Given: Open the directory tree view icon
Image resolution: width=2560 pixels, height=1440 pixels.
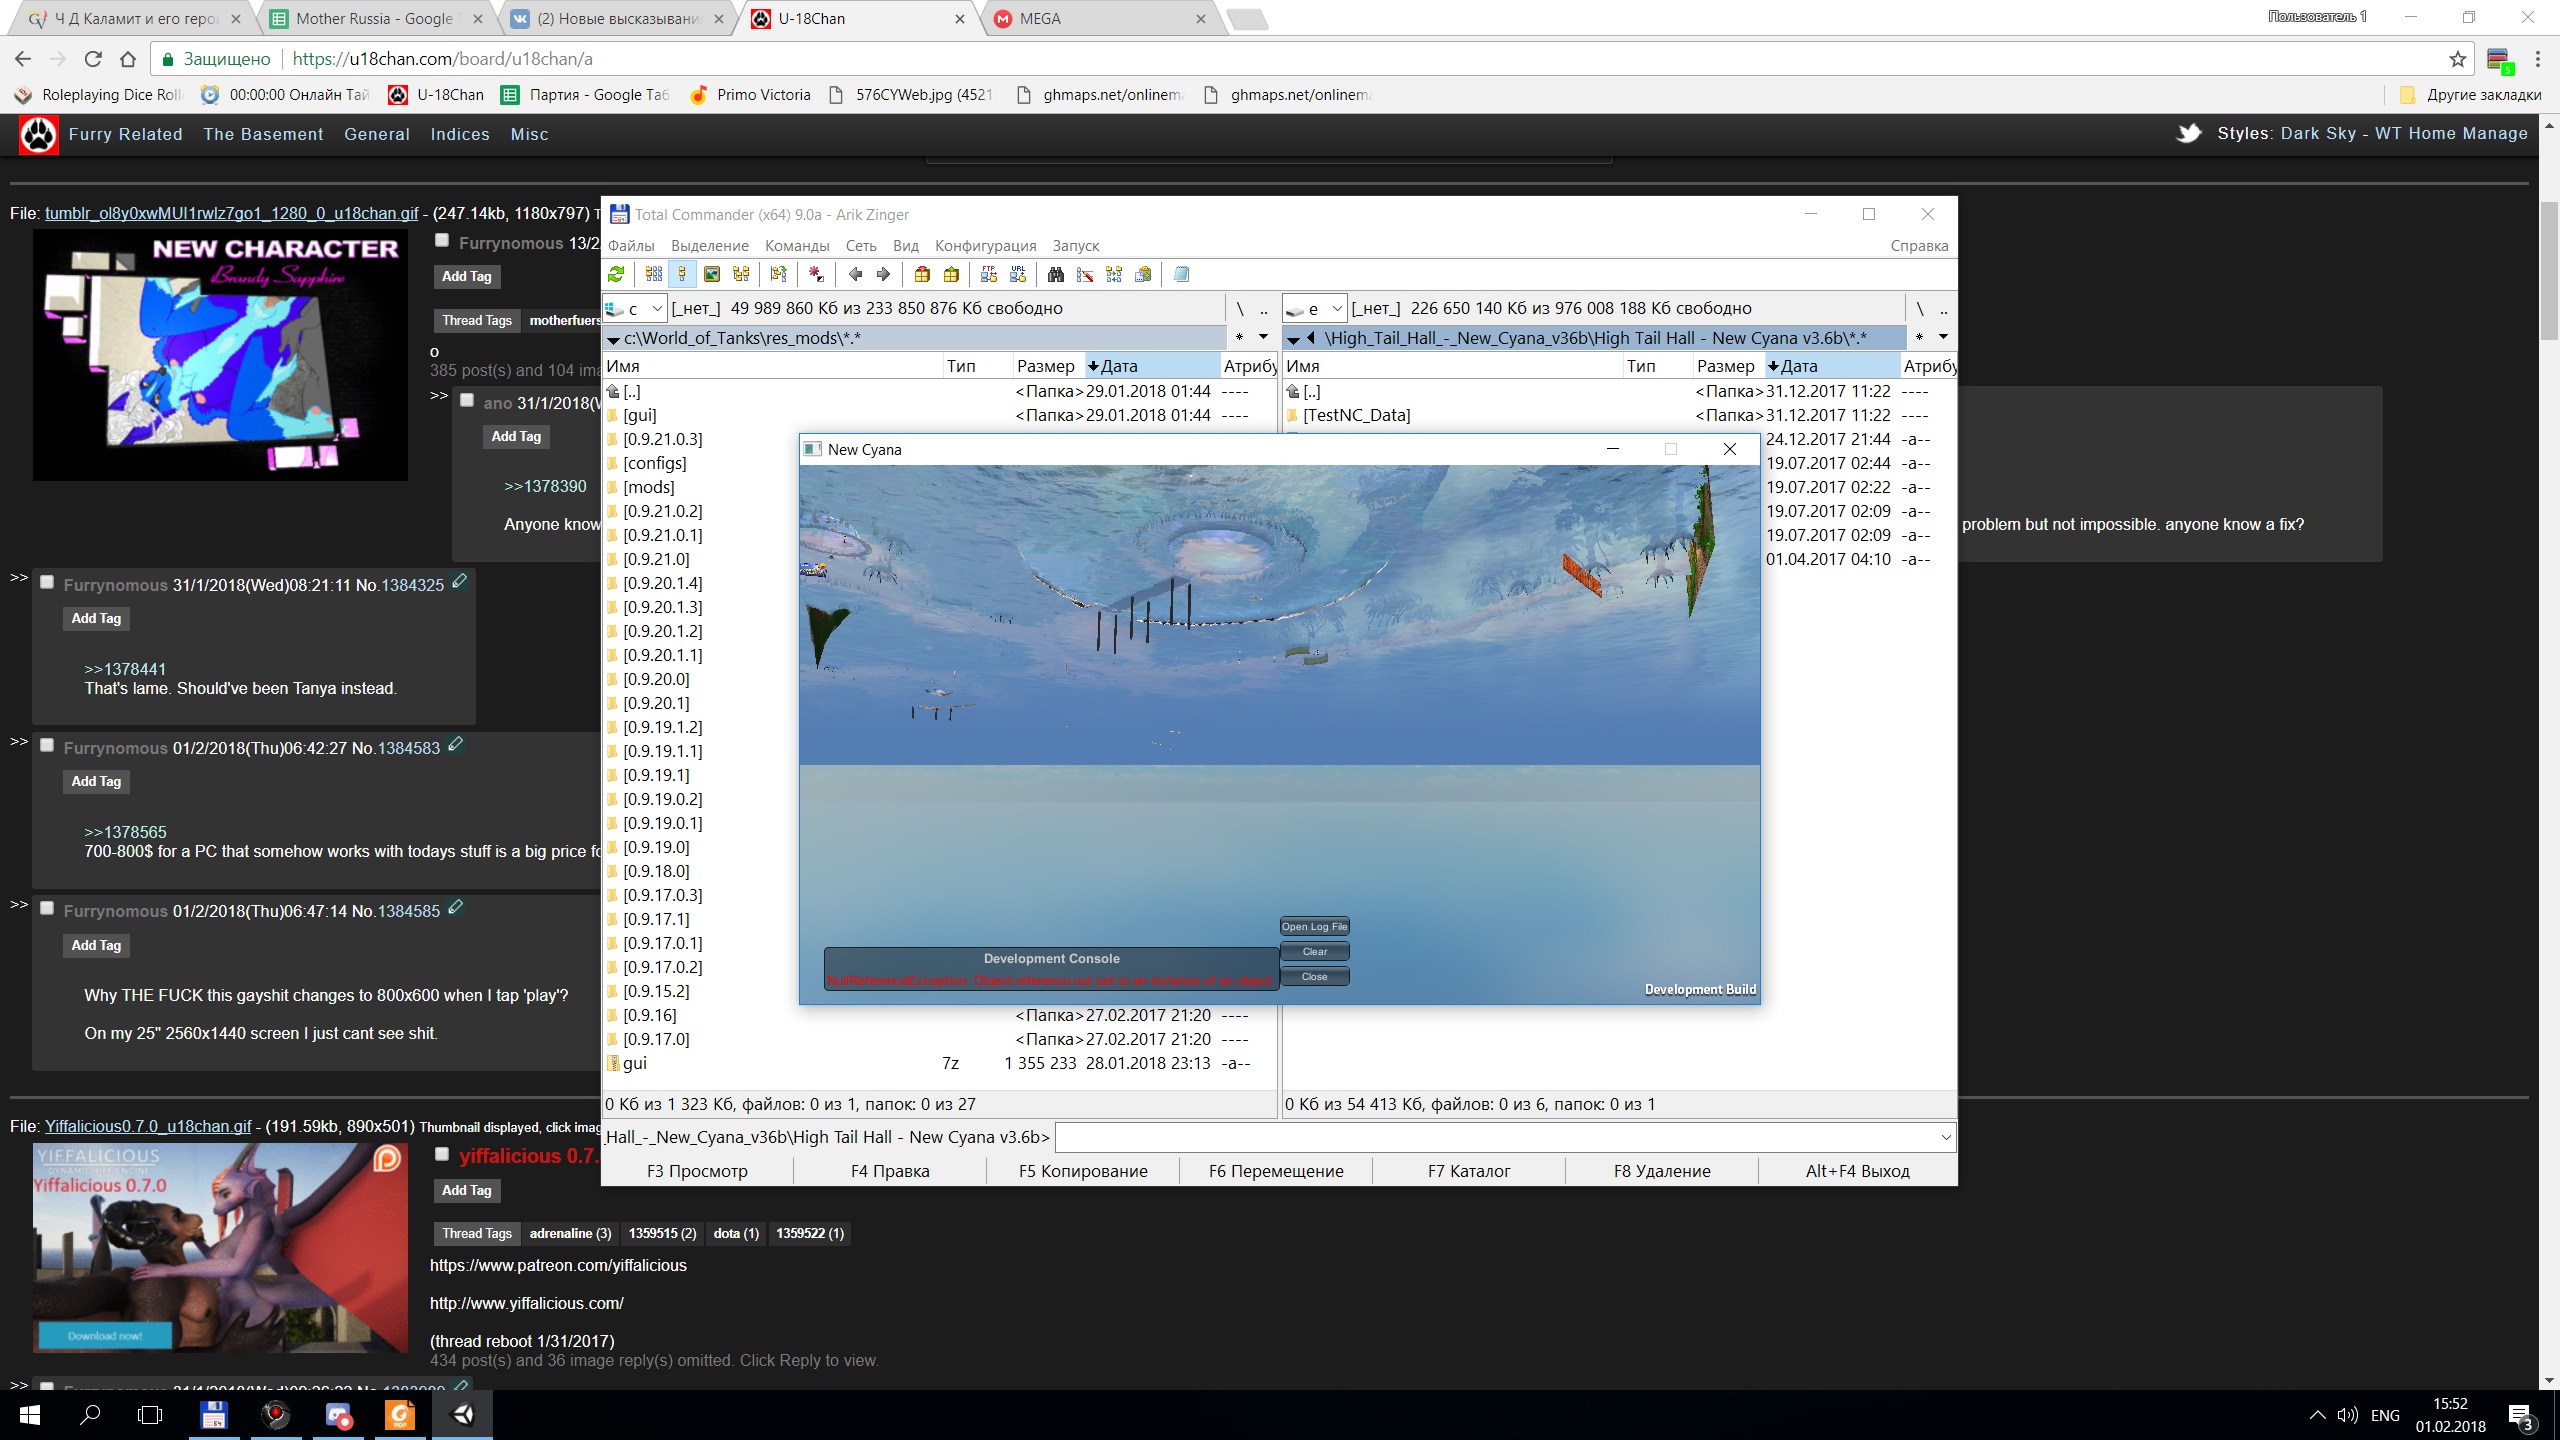Looking at the screenshot, I should click(x=741, y=274).
